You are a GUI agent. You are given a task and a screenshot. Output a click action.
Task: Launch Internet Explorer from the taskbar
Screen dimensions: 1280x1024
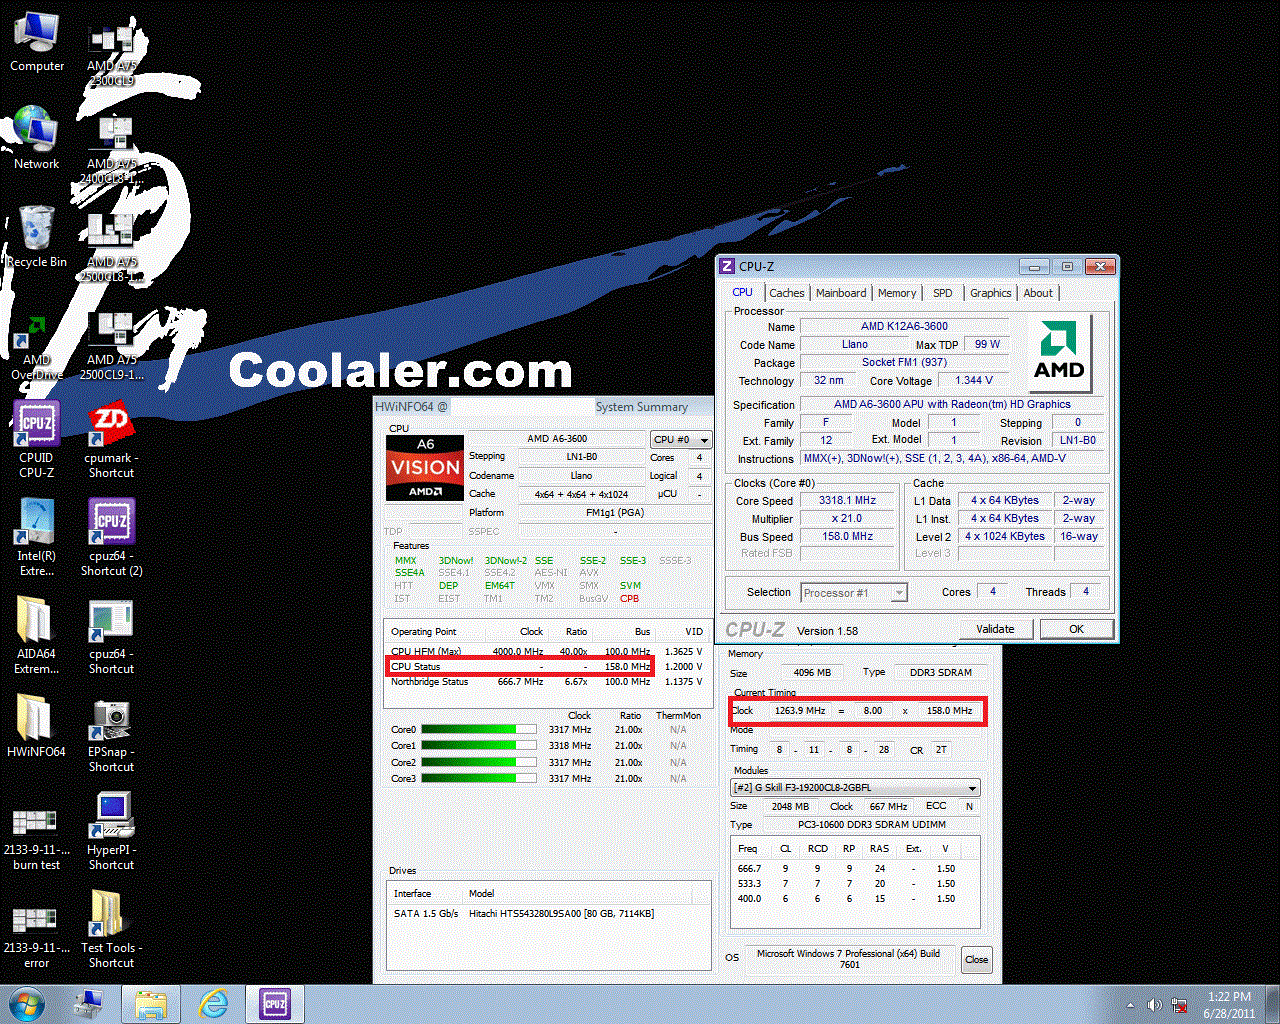click(213, 1004)
